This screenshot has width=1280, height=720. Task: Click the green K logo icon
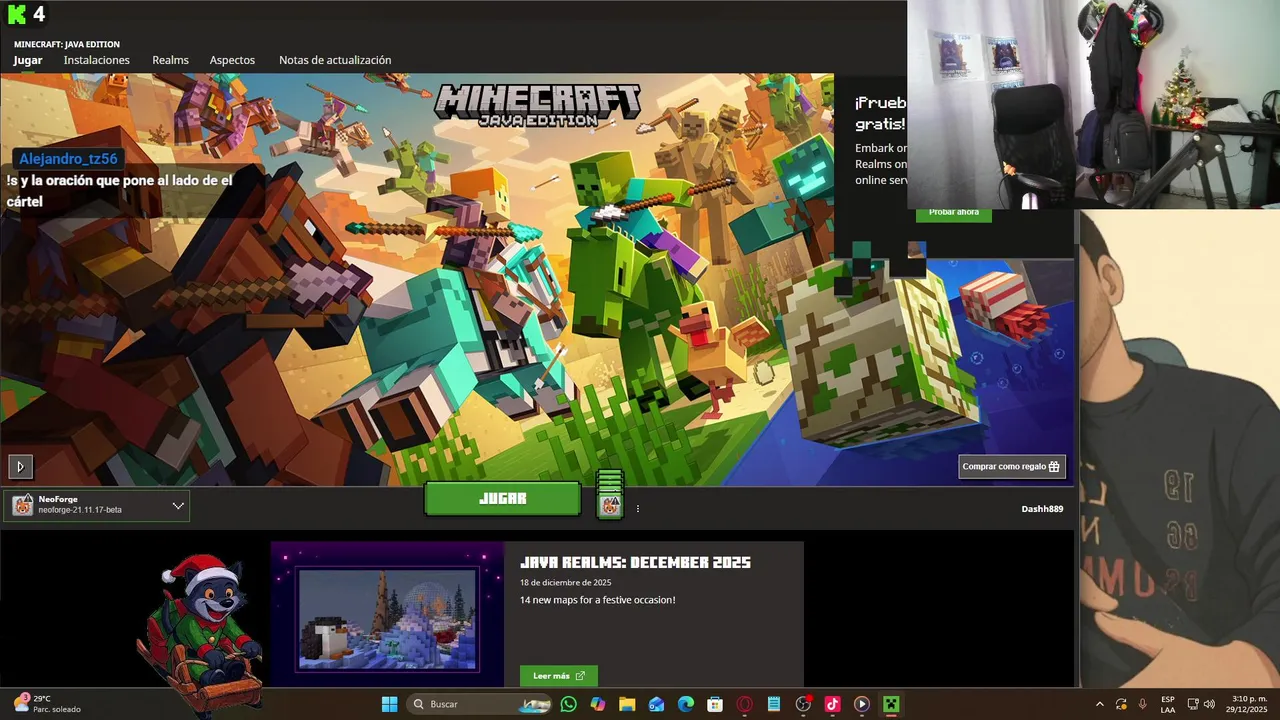point(17,14)
